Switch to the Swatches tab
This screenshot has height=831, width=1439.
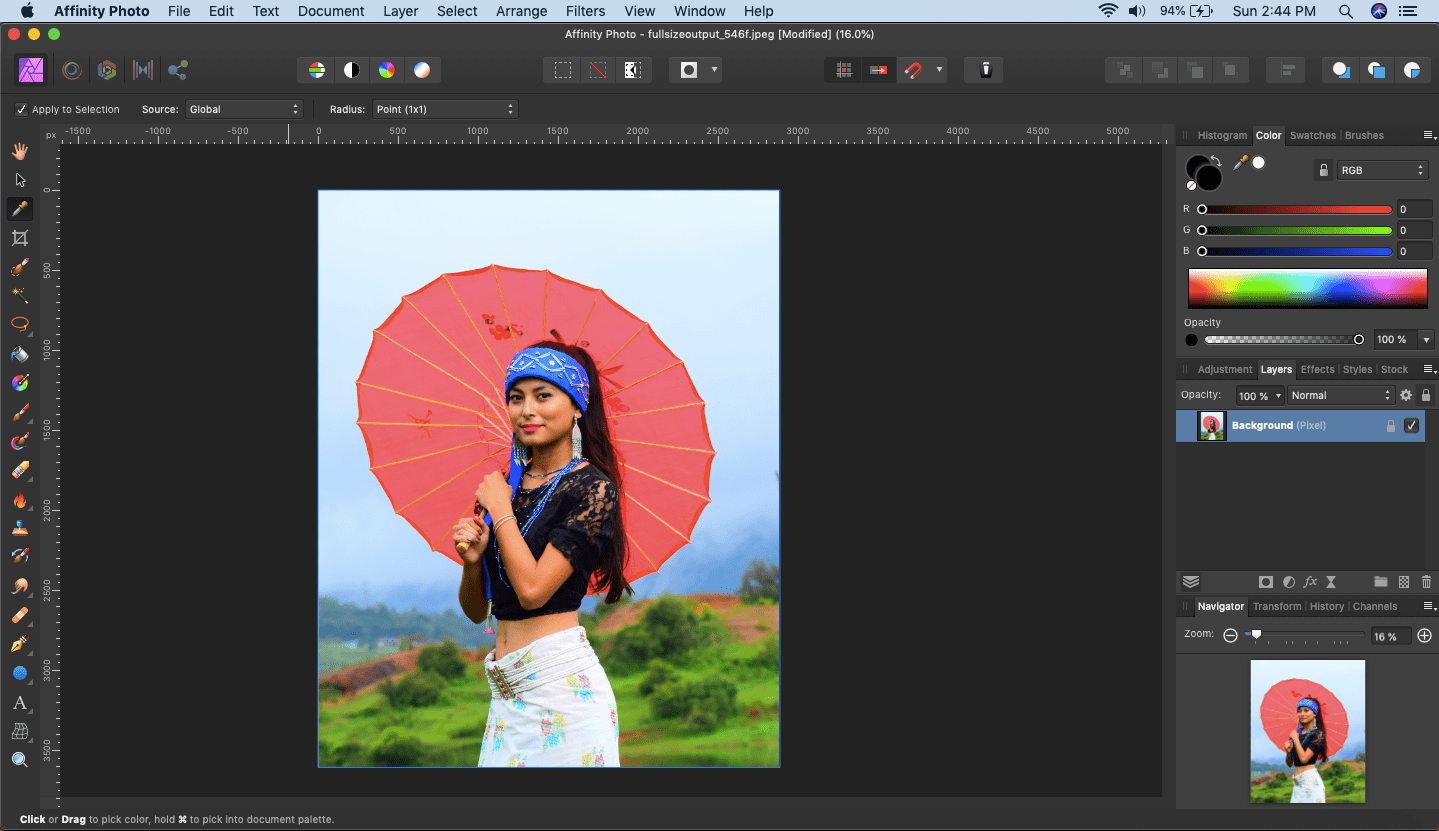point(1312,135)
